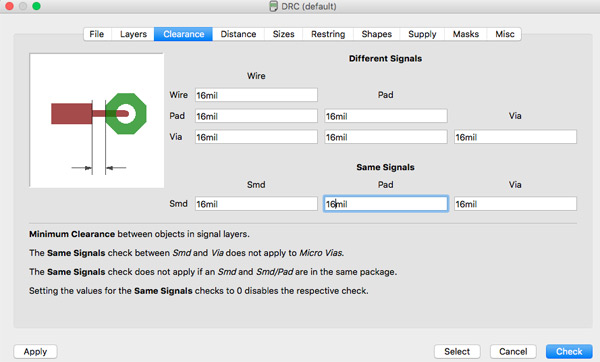Click the Check button
Screen dimensions: 600x362
[x=569, y=351]
